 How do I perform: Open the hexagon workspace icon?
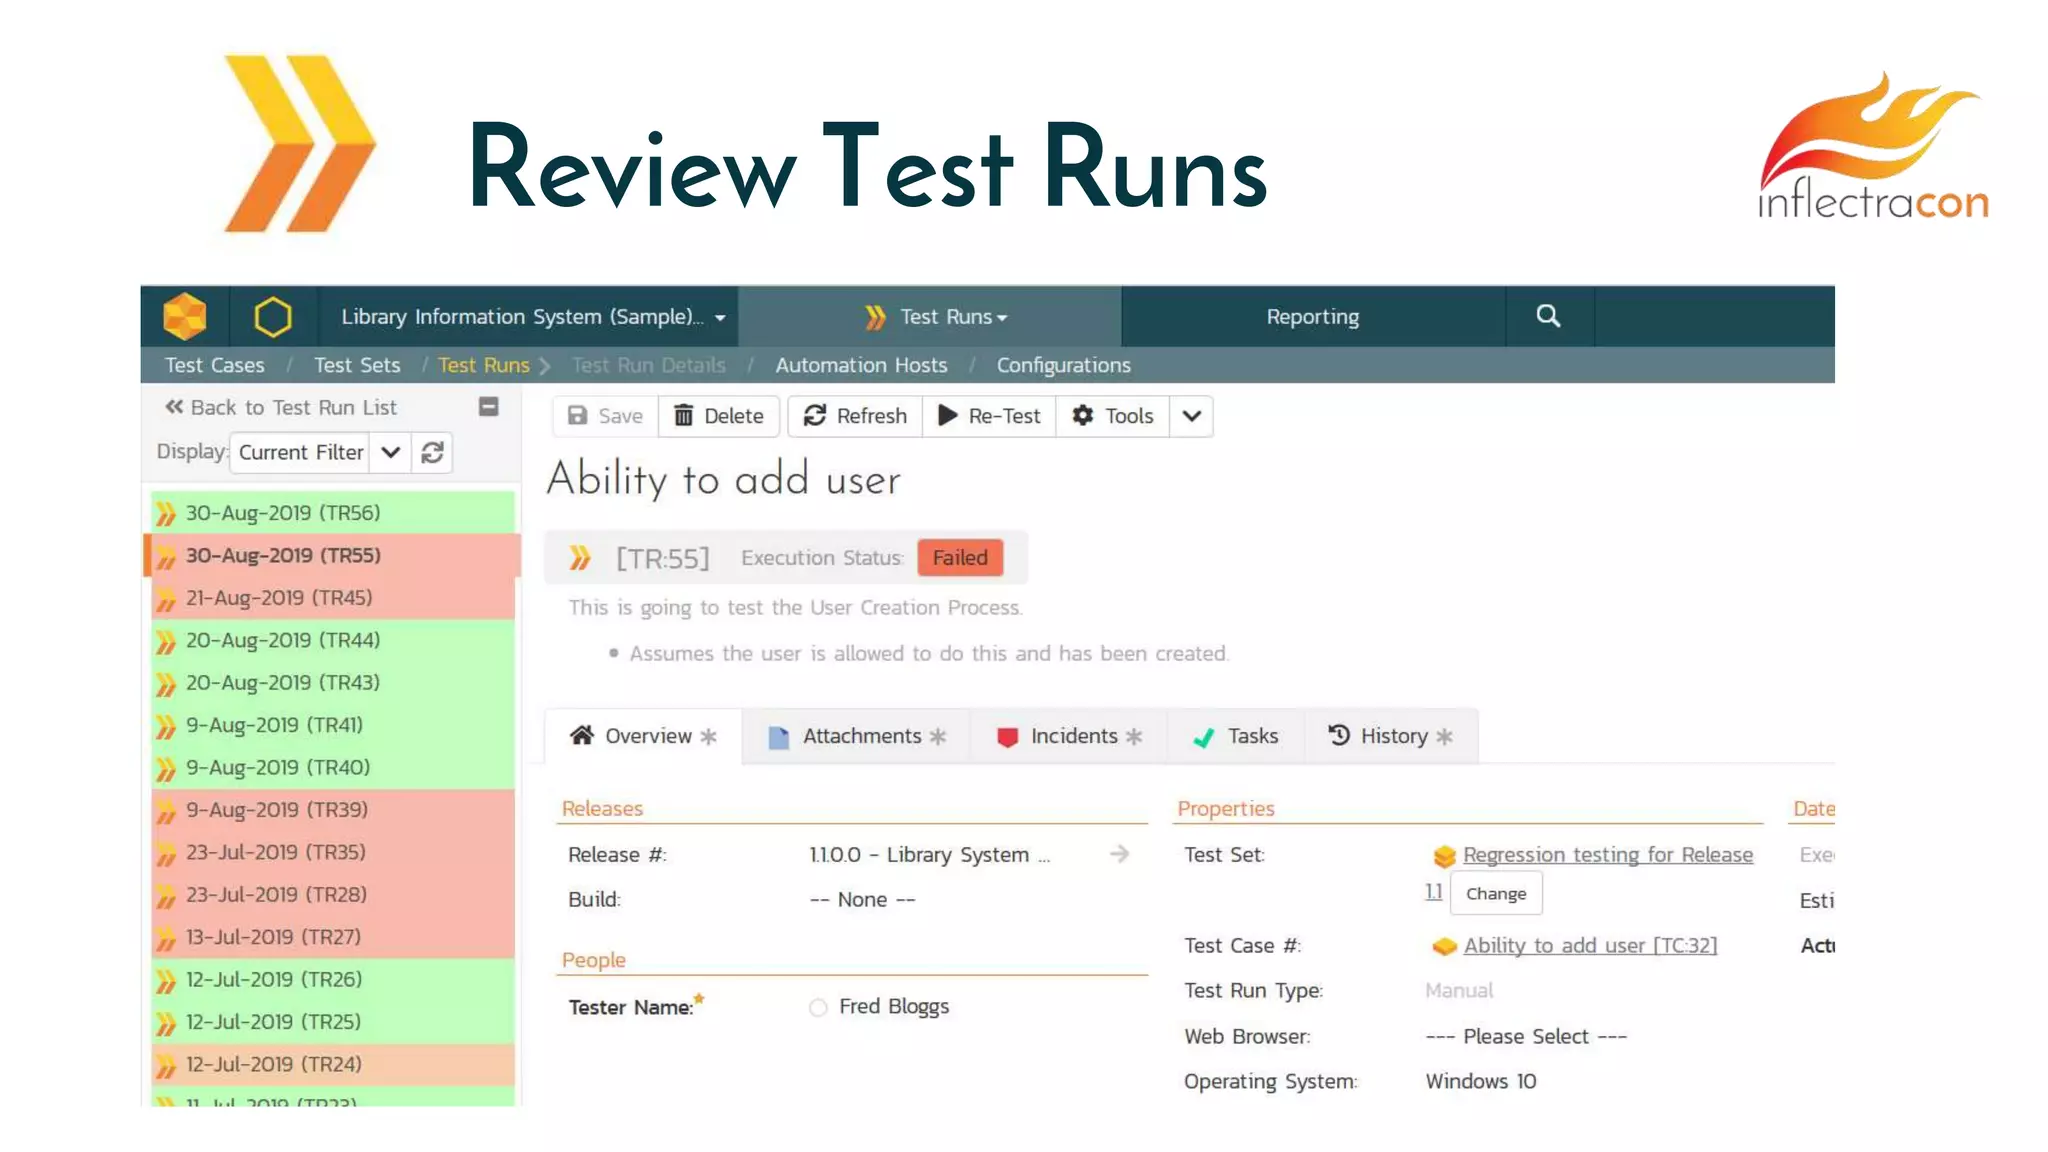coord(273,317)
